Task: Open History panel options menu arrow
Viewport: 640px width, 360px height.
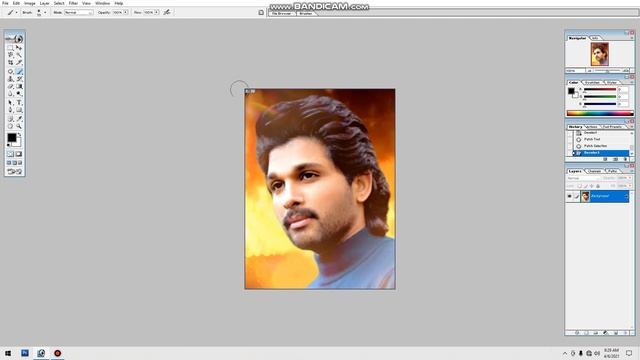Action: click(631, 127)
